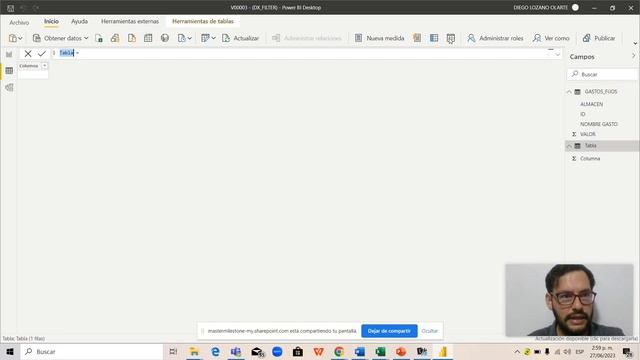Viewport: 640px width, 360px height.
Task: Click the quick measure icon
Action: click(417, 38)
